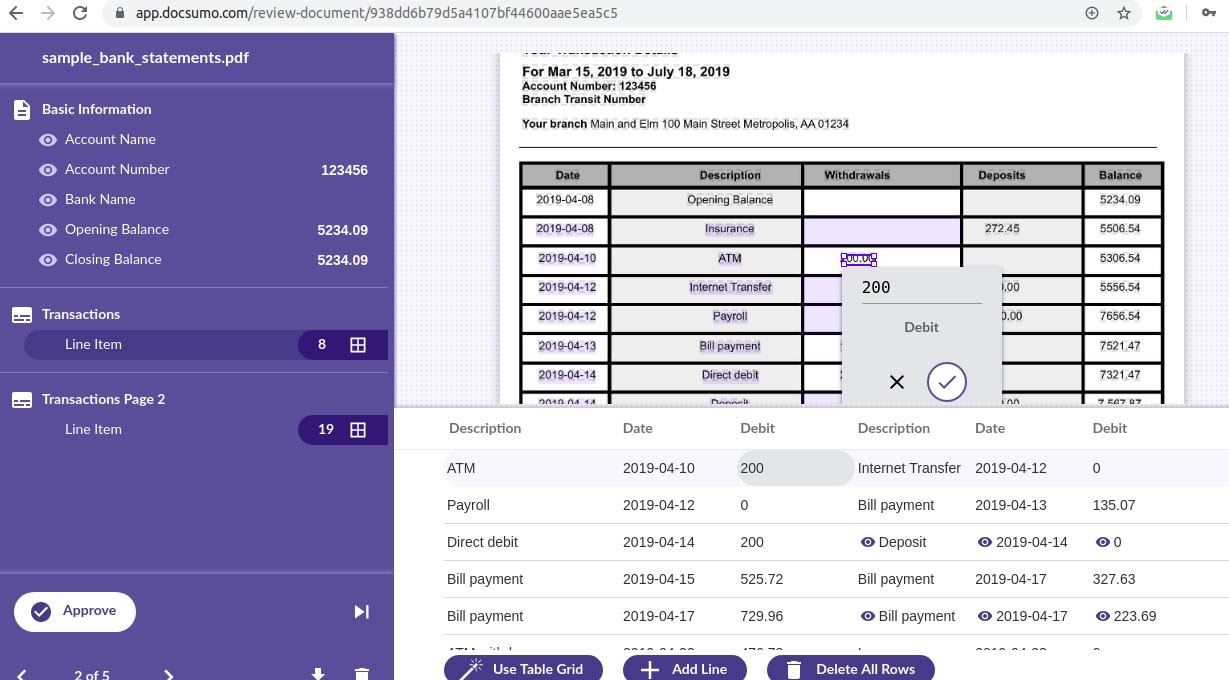The image size is (1229, 680).
Task: Toggle eye icon beside Deposit description
Action: click(x=868, y=542)
